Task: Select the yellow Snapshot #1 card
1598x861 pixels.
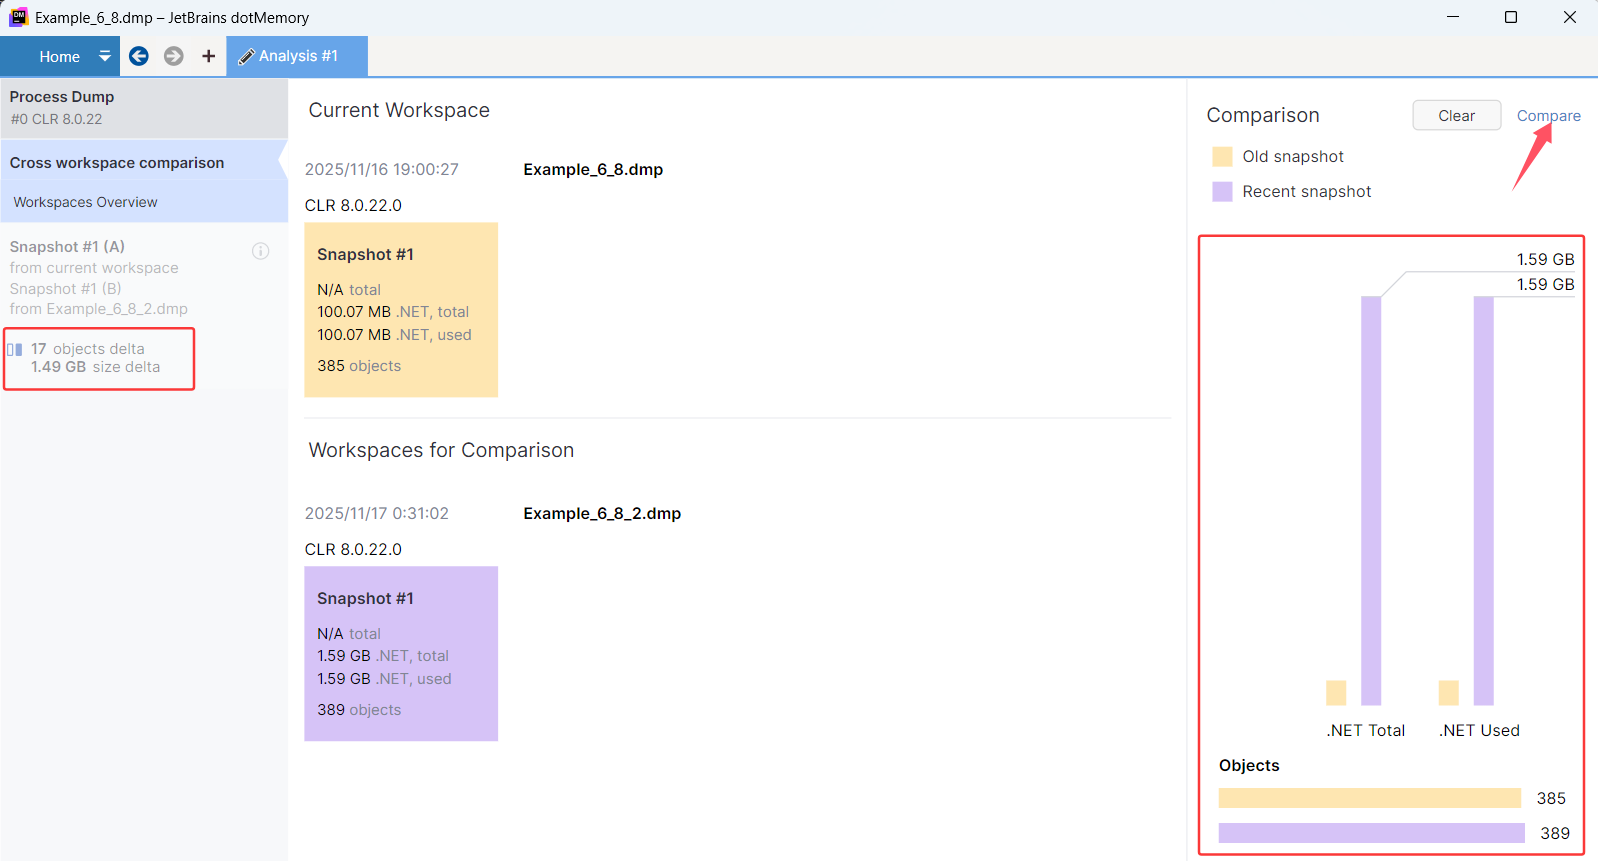Action: (401, 310)
